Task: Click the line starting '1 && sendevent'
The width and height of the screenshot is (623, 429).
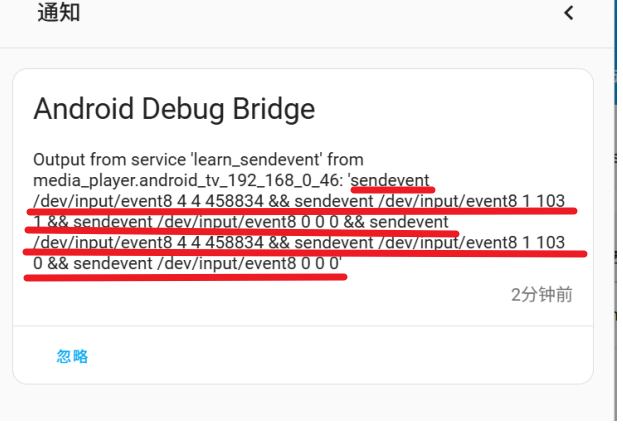Action: click(241, 222)
